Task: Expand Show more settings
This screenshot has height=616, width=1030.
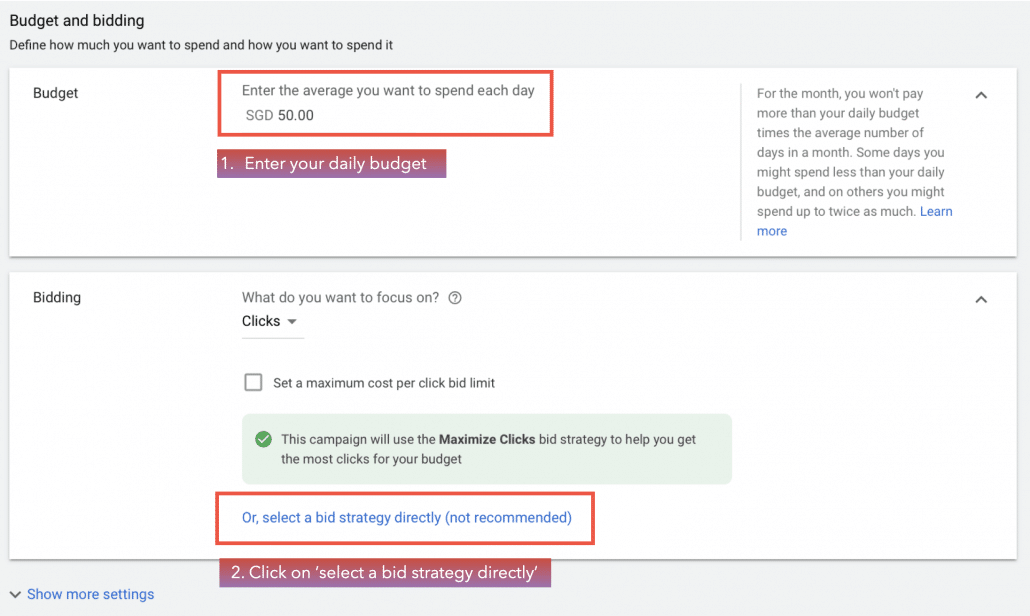Action: coord(81,594)
